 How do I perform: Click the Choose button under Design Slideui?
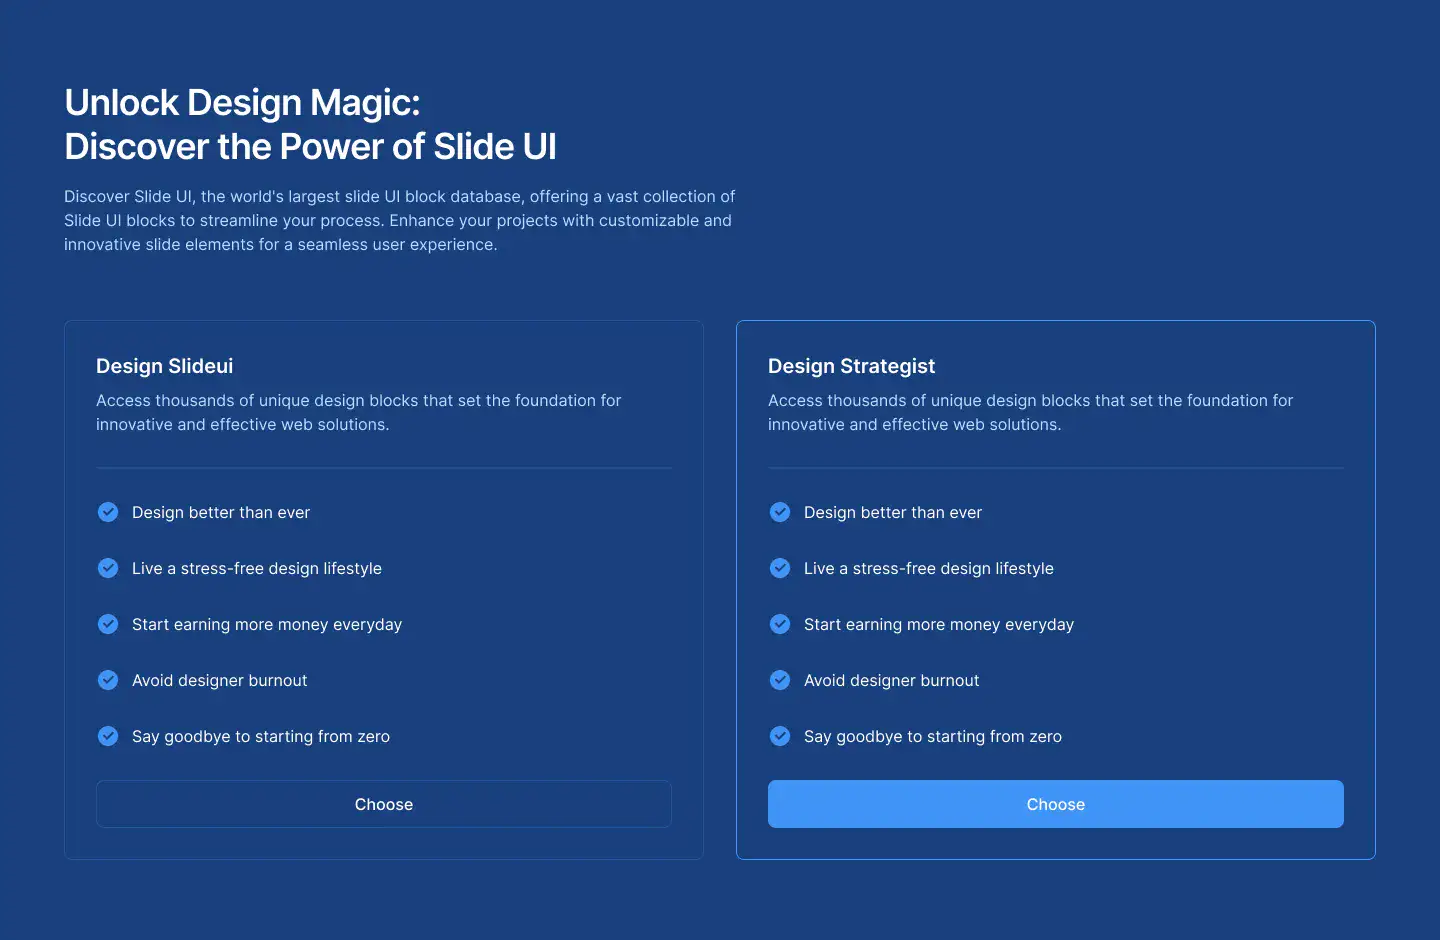click(384, 804)
